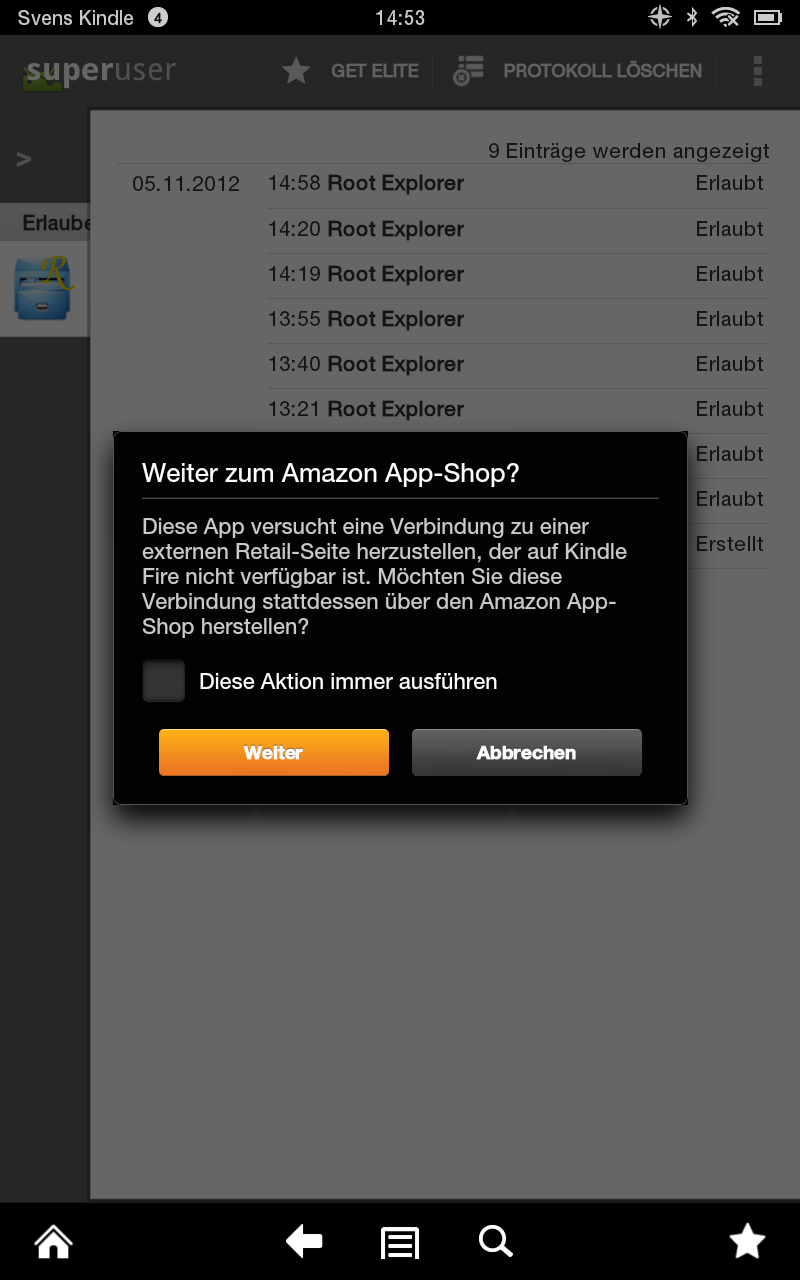This screenshot has height=1280, width=800.
Task: Tap the Weiter button
Action: [273, 752]
